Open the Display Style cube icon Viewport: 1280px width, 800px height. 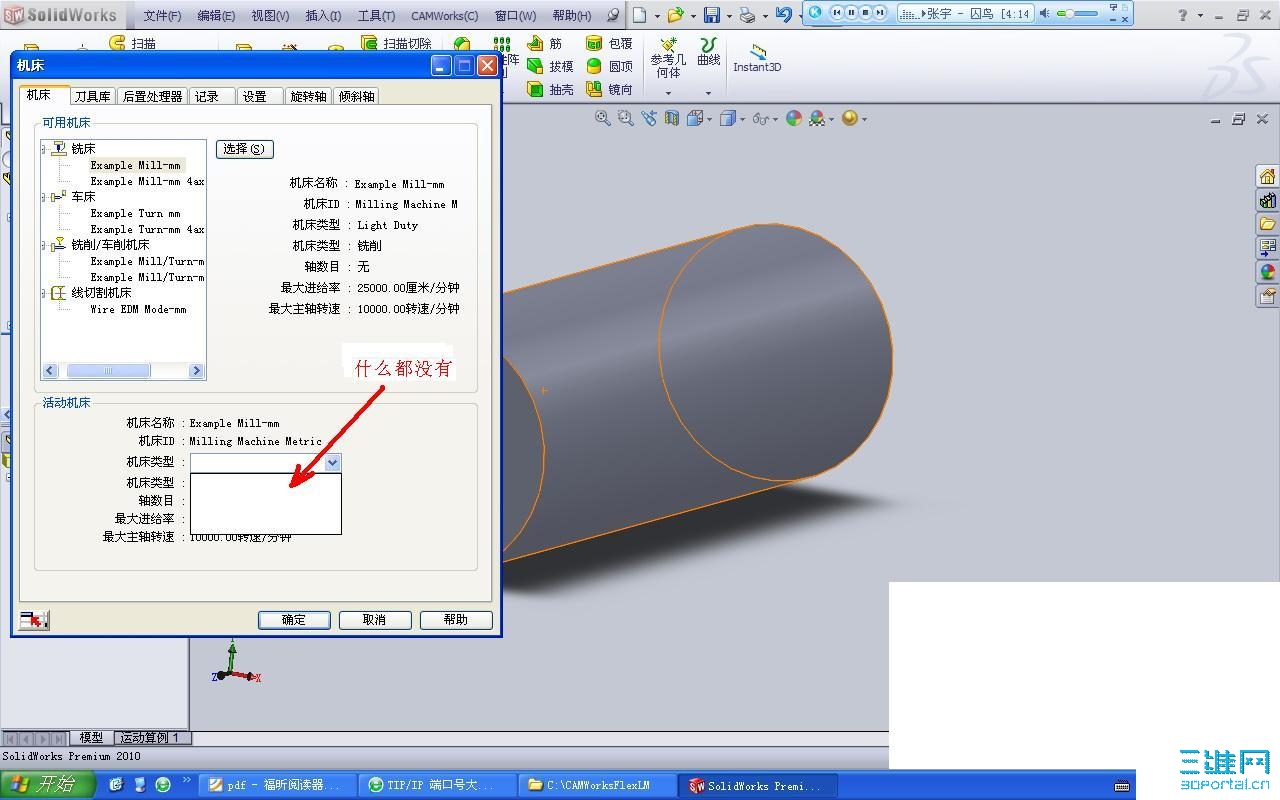coord(727,118)
